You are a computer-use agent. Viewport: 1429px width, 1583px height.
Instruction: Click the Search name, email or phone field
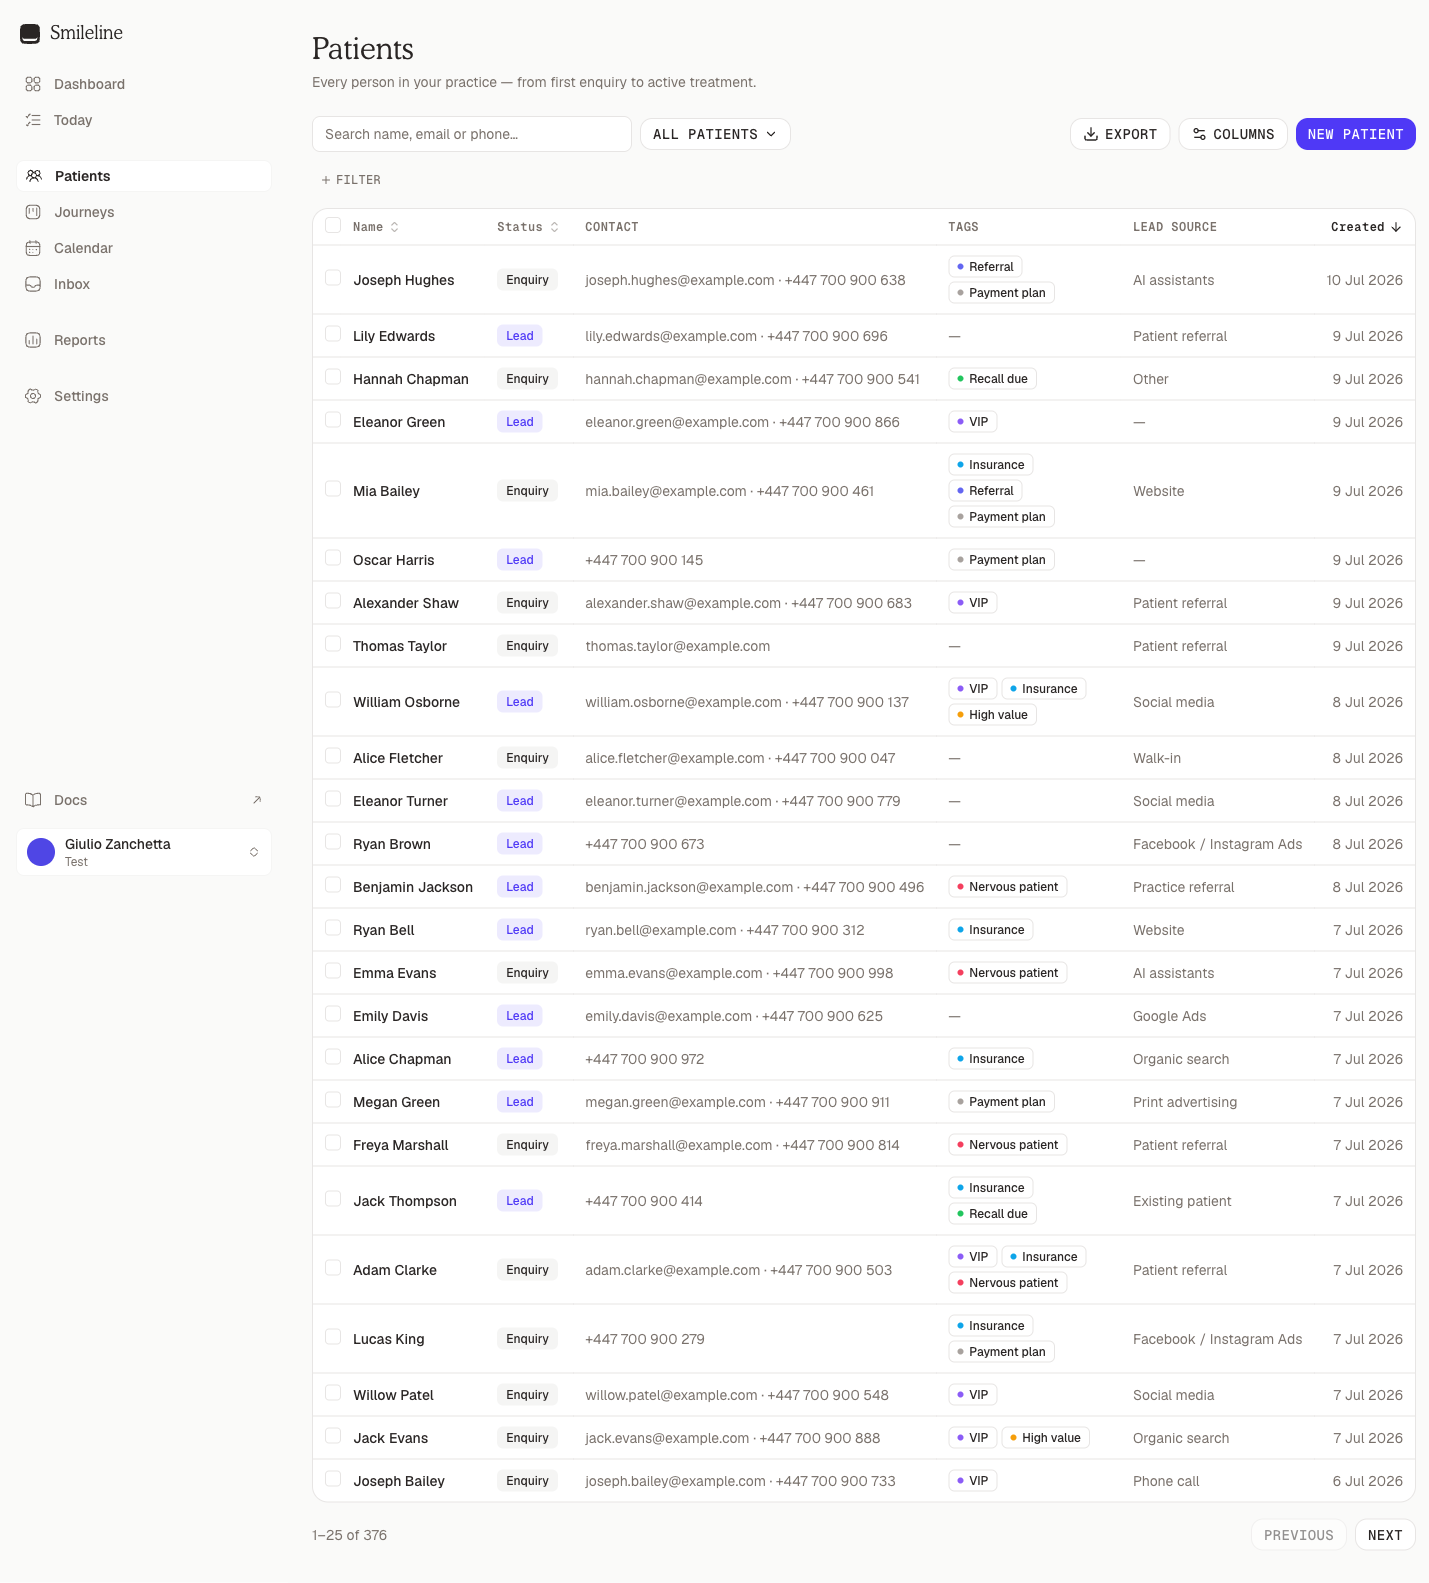point(472,134)
